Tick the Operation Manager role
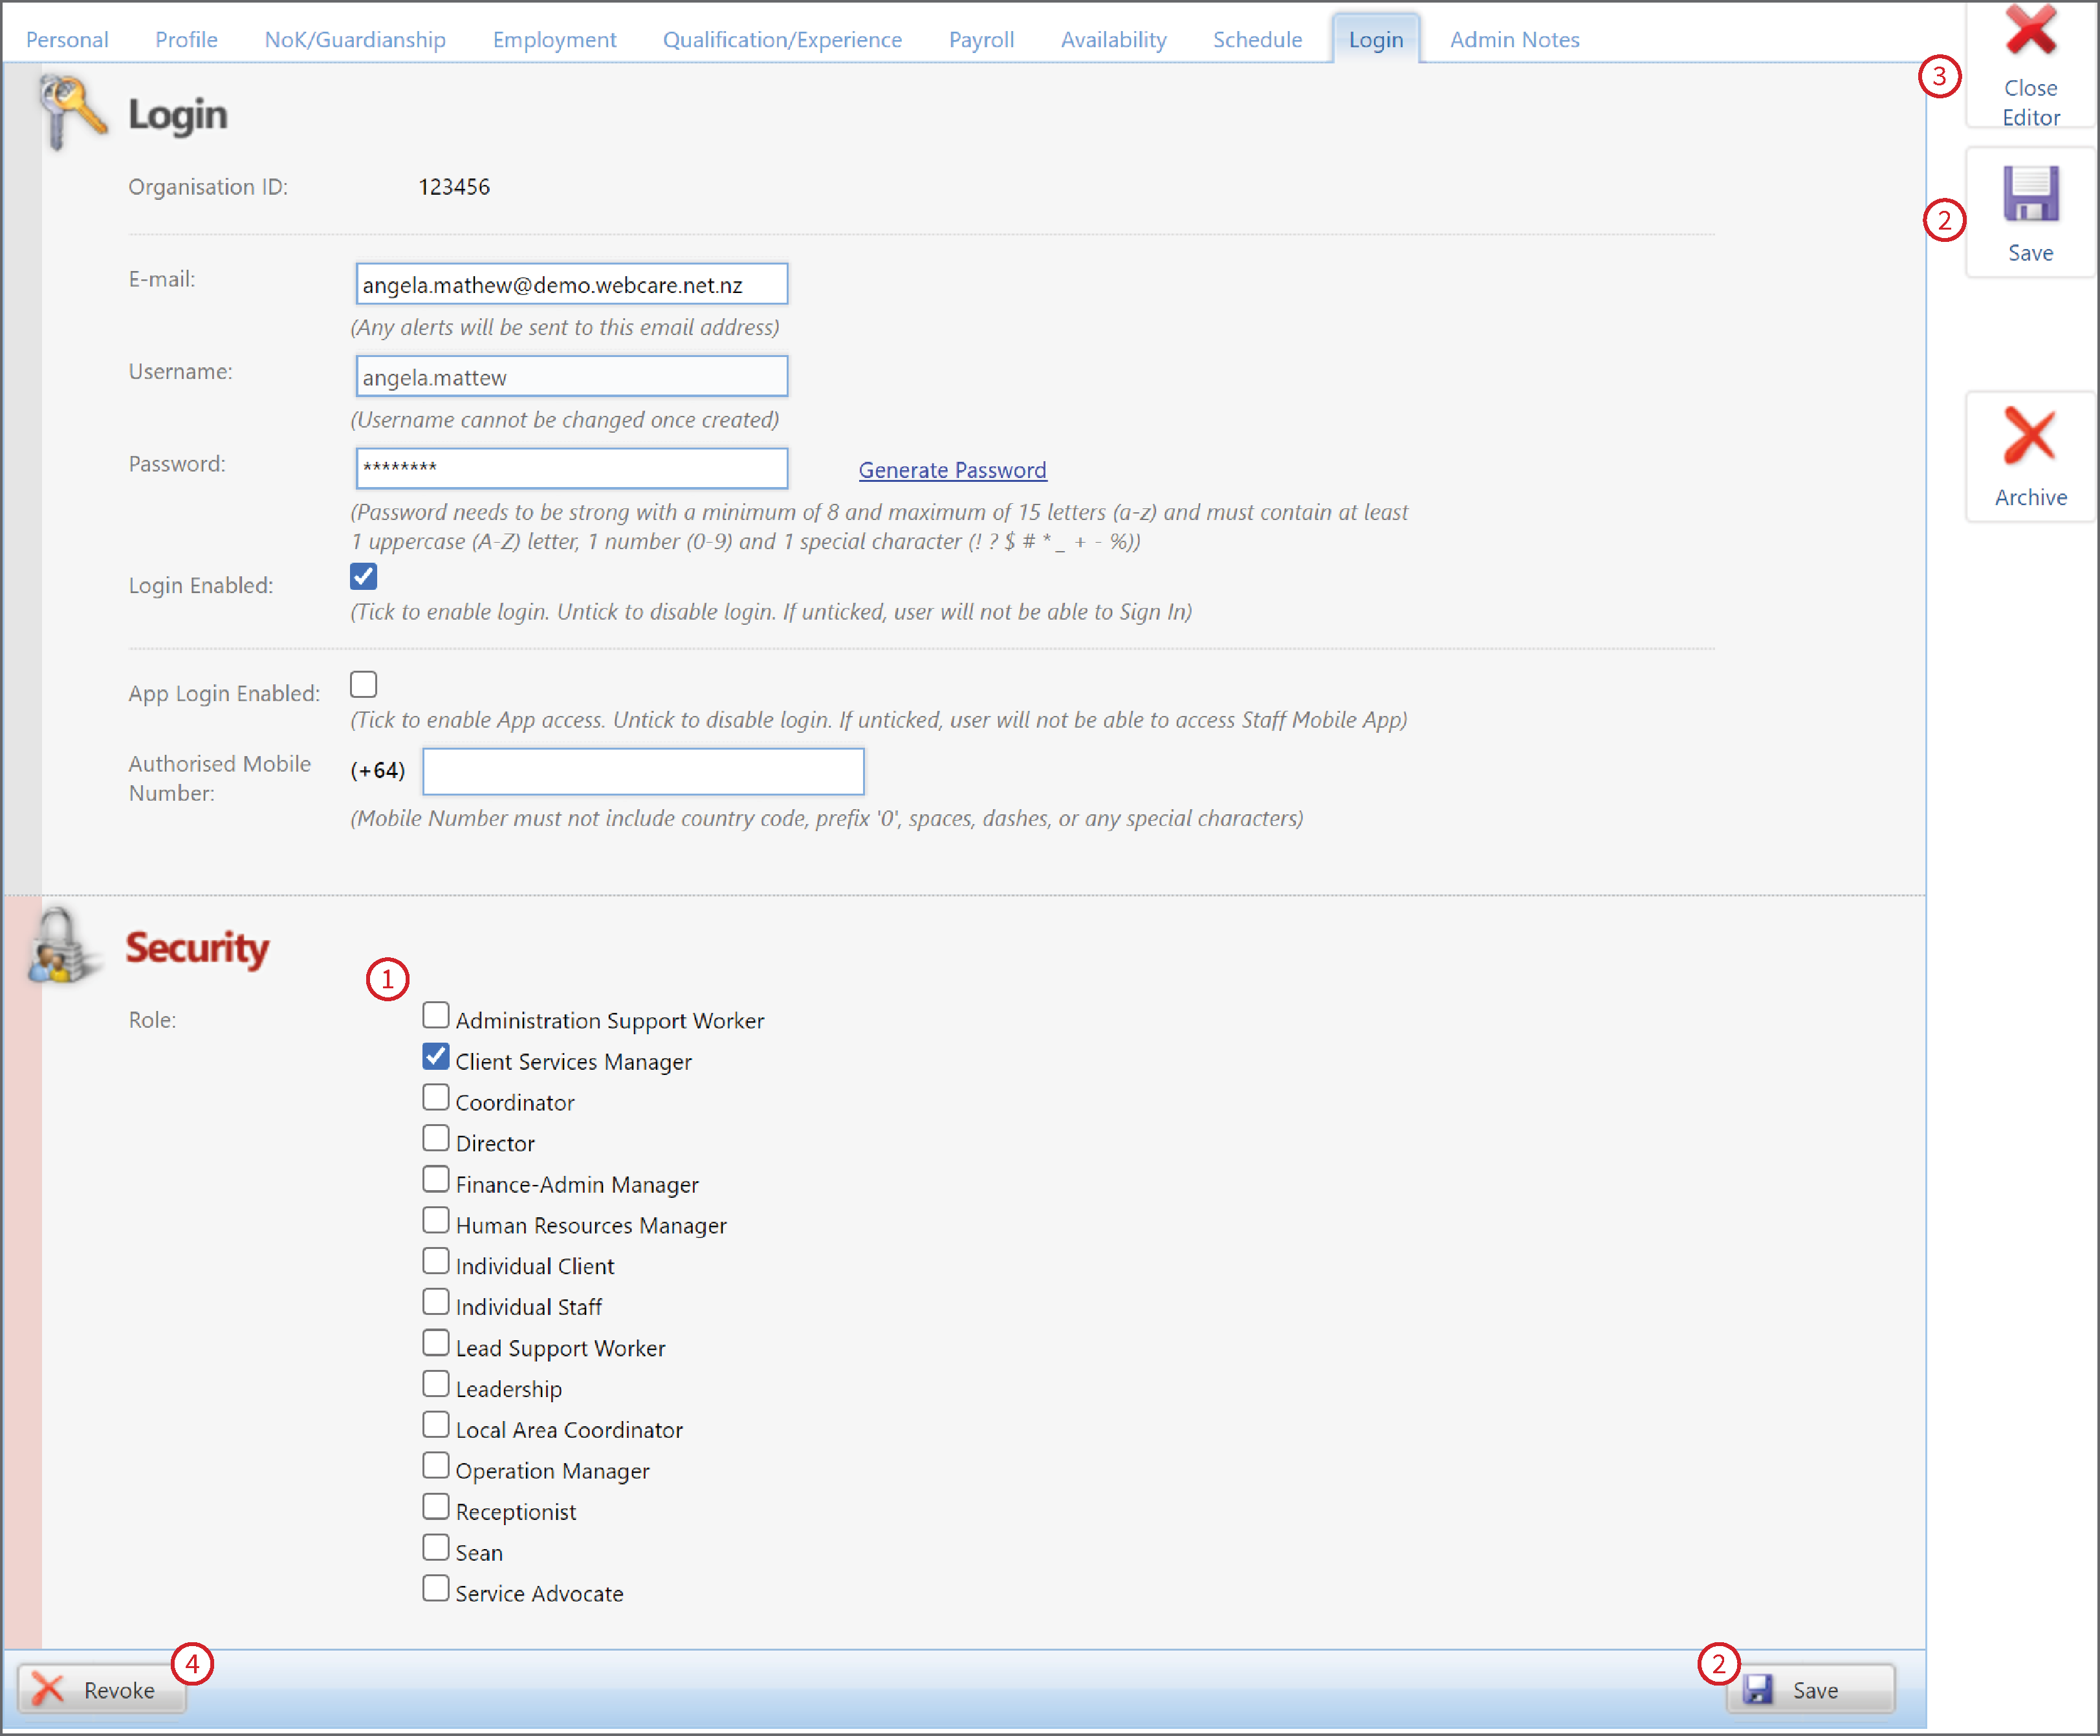 [435, 1467]
